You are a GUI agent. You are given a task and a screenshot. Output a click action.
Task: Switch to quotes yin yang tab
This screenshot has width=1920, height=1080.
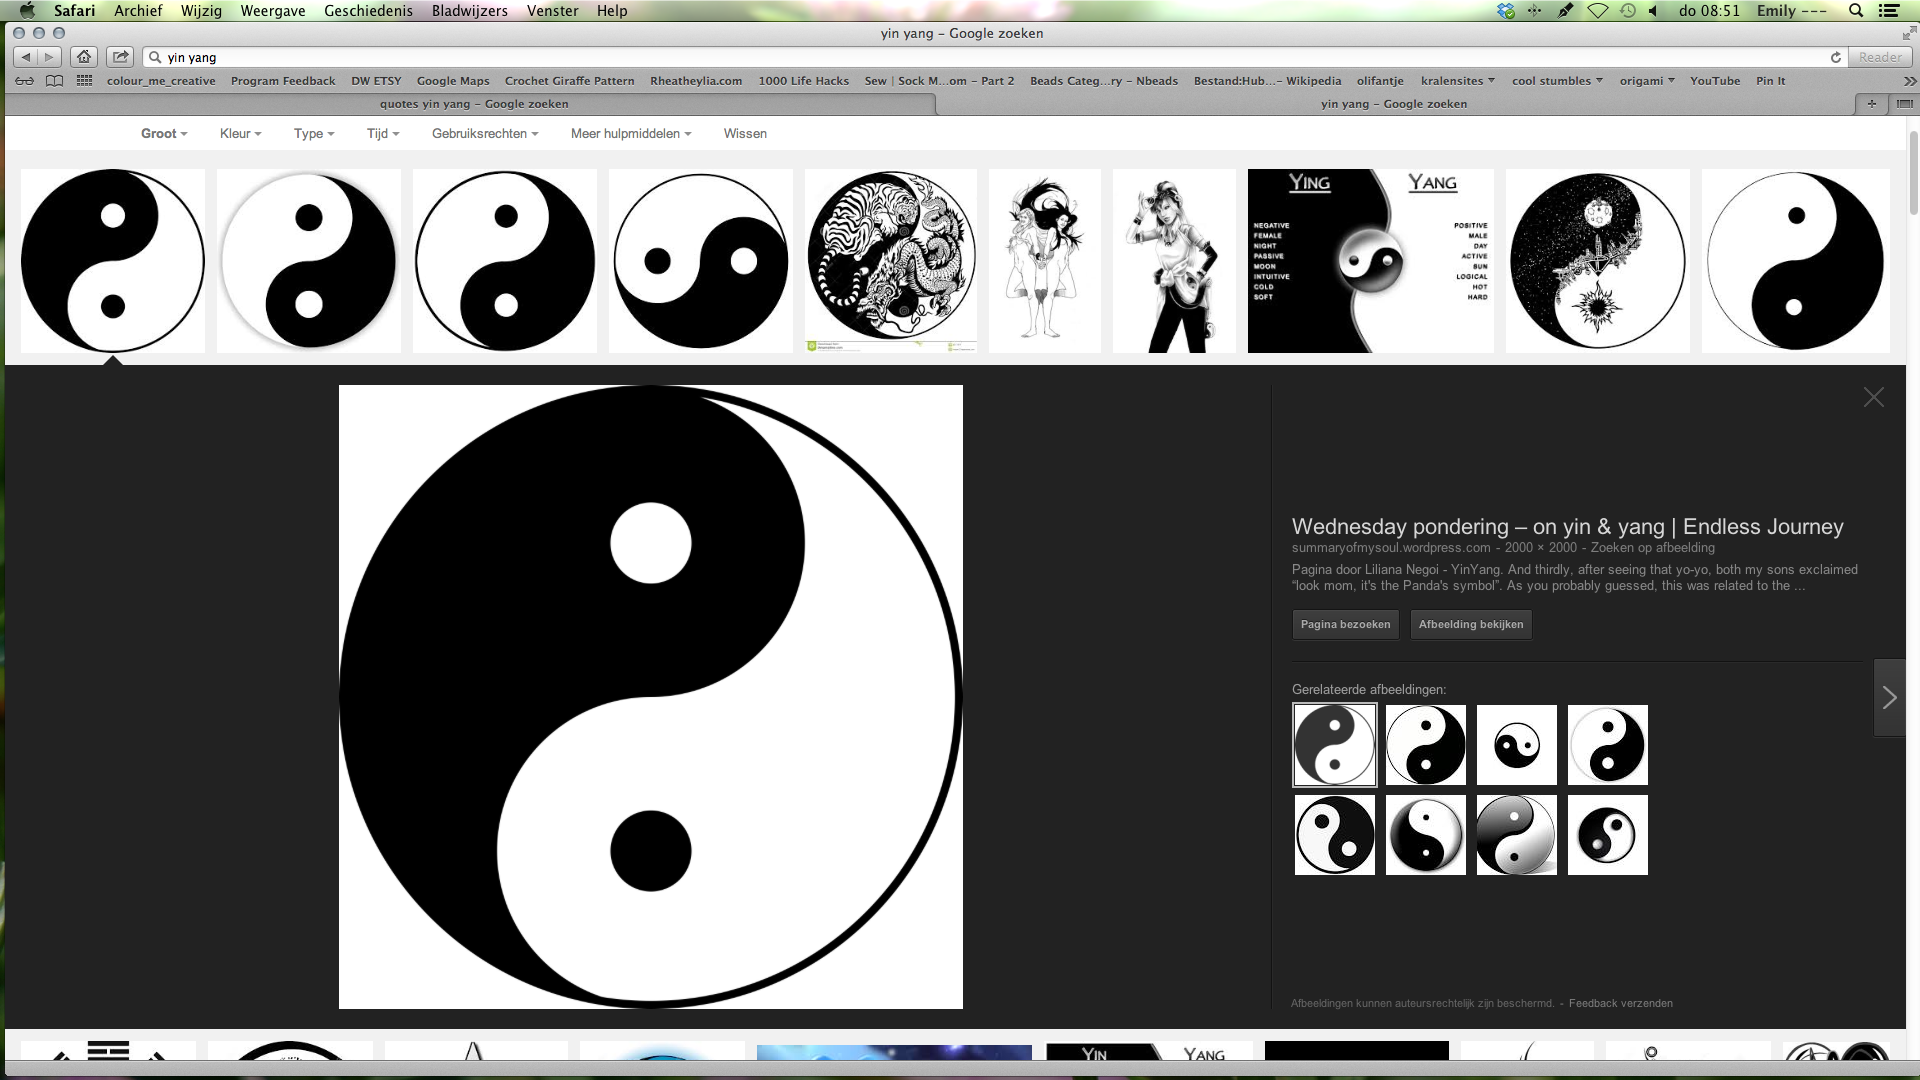[474, 104]
